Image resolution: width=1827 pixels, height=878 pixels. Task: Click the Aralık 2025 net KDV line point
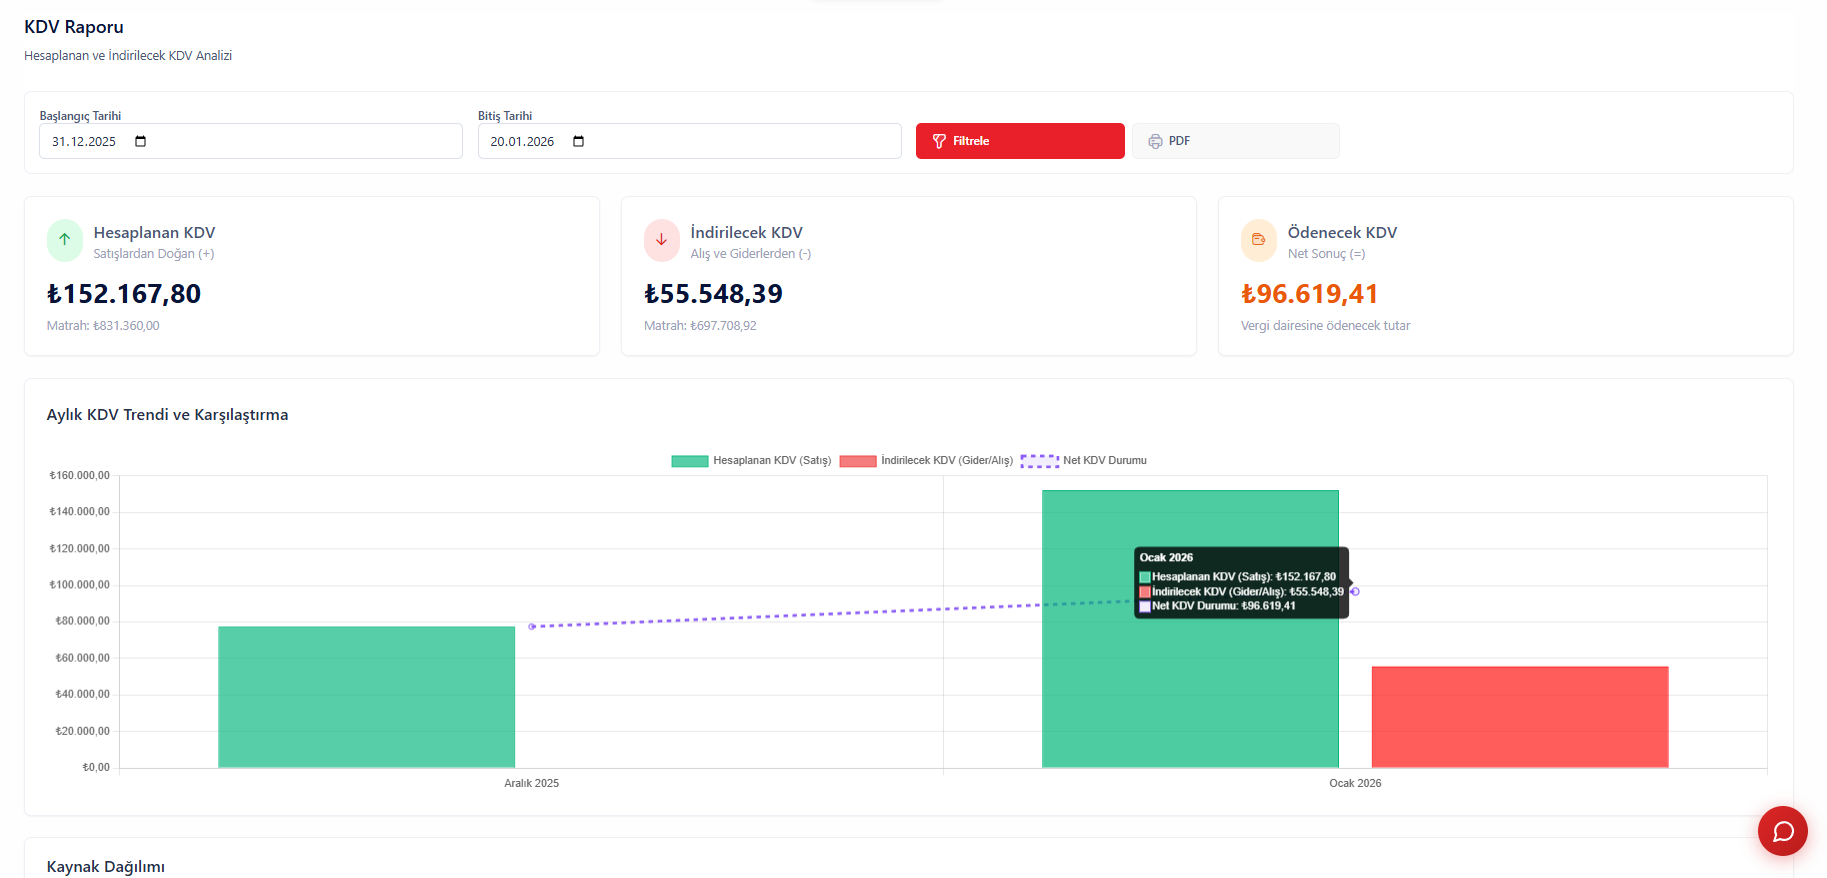click(532, 626)
